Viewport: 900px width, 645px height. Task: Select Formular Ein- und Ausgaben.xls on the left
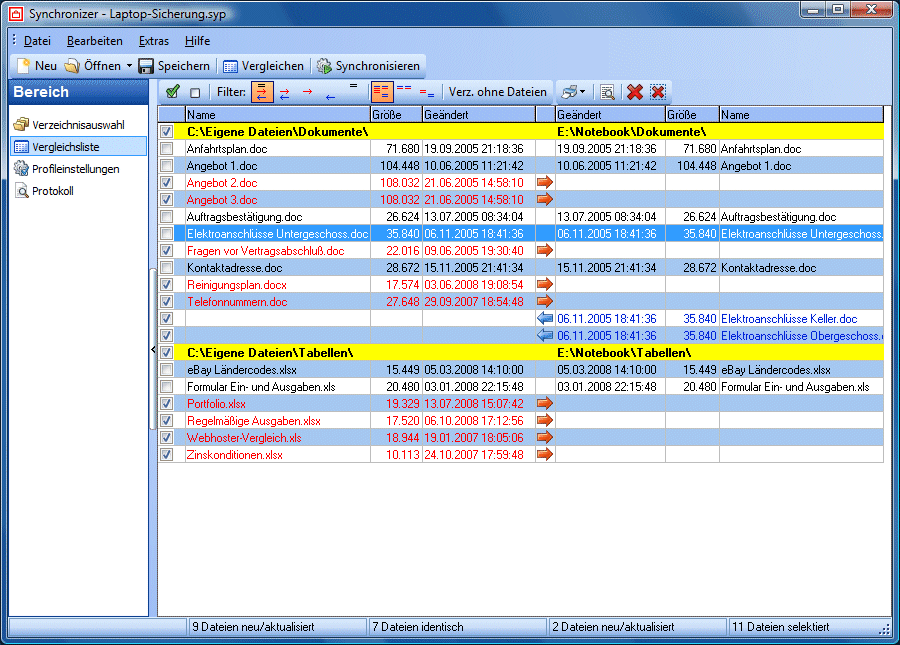[261, 387]
